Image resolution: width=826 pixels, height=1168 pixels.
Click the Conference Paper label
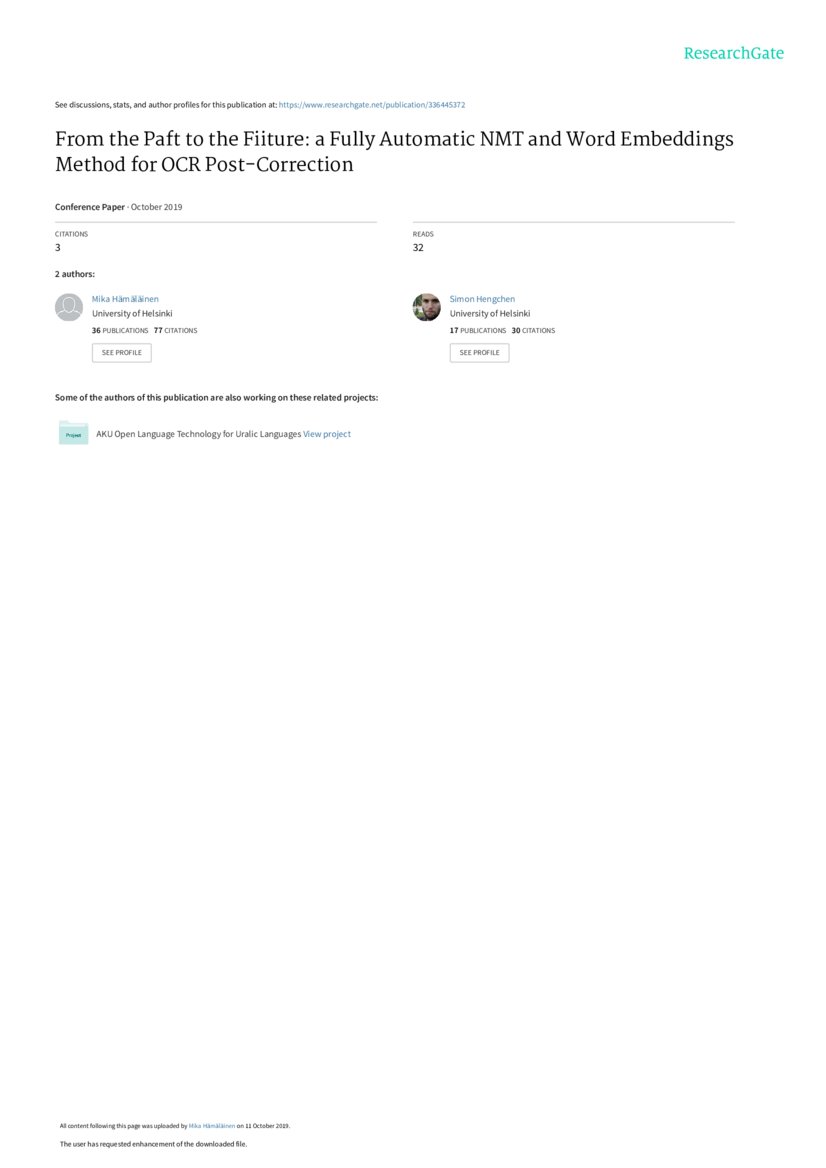(x=89, y=207)
